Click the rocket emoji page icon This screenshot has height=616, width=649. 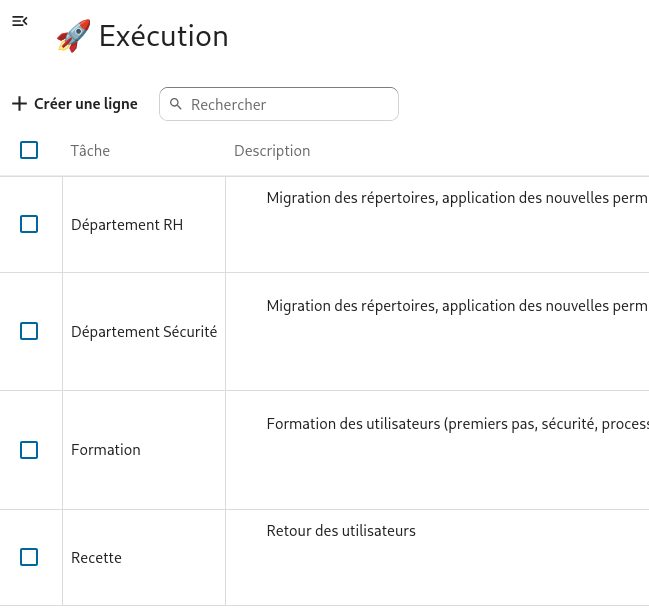click(x=73, y=36)
